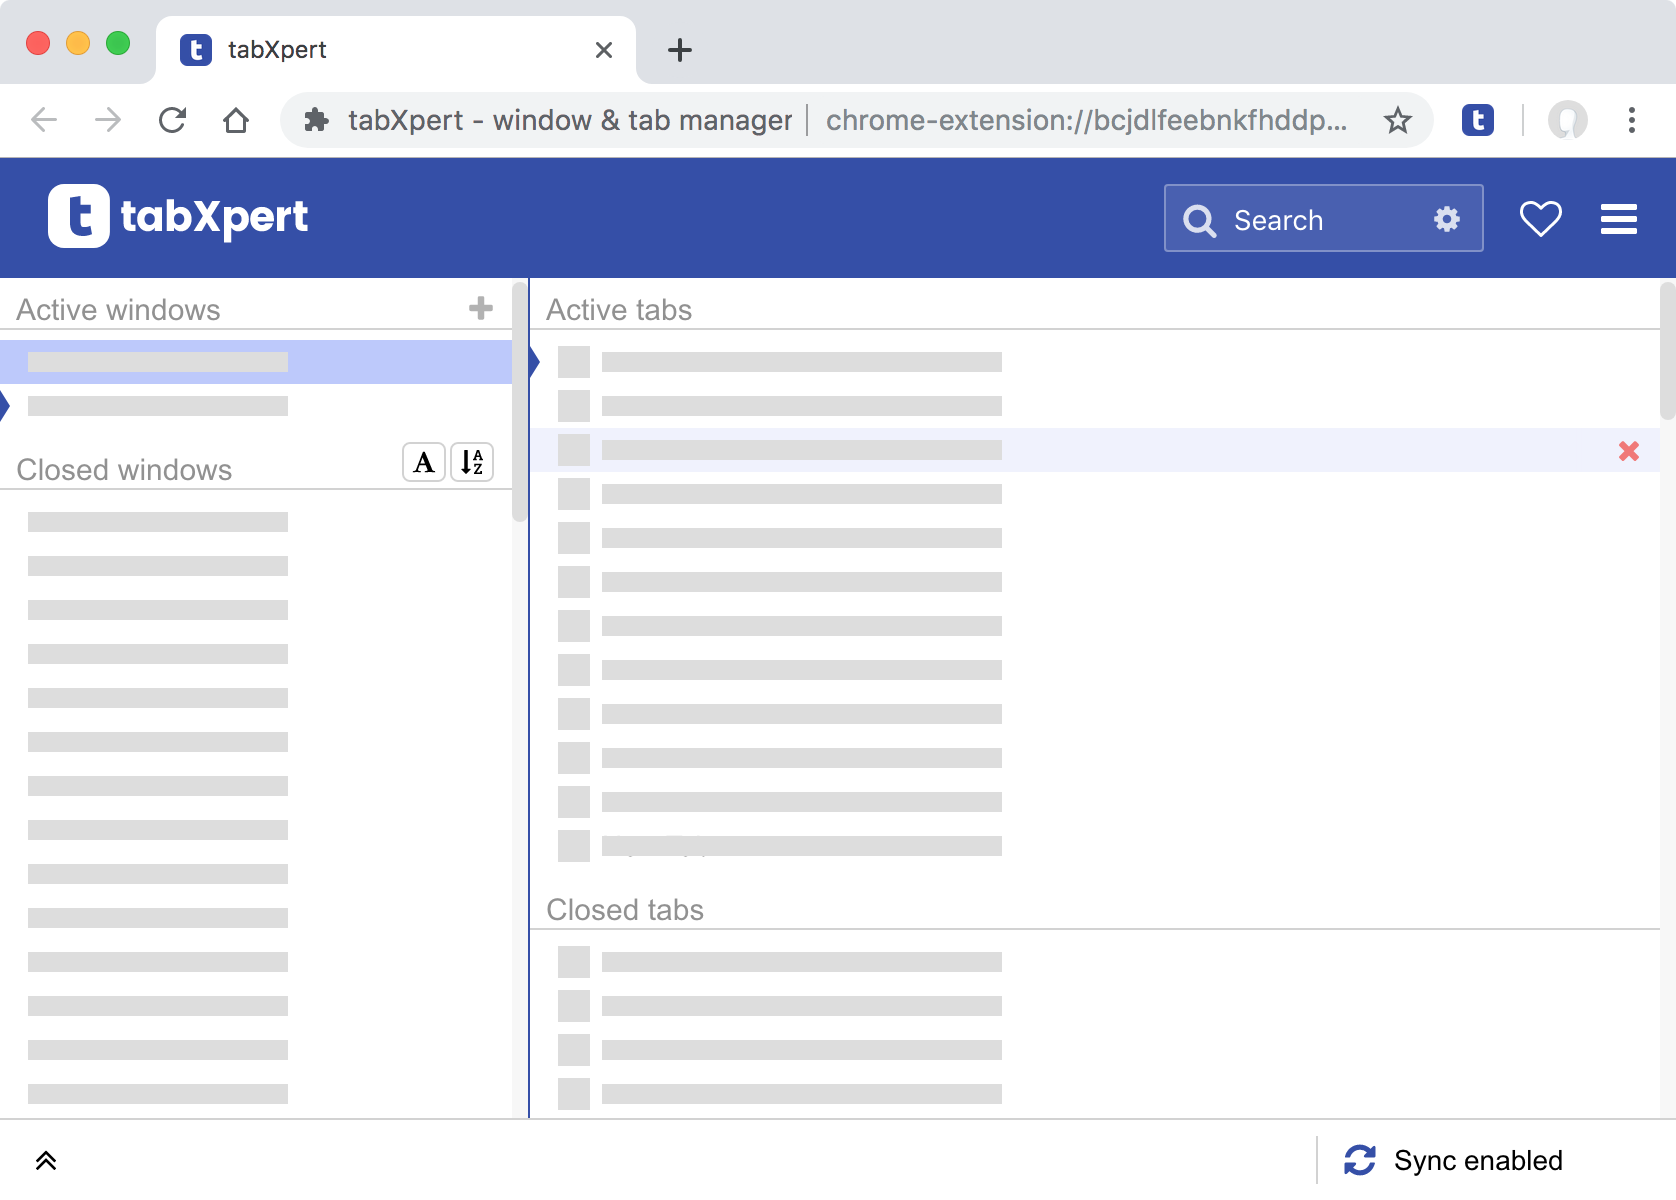Sort closed windows alphabetically A-Z
The image size is (1676, 1200).
tap(472, 462)
